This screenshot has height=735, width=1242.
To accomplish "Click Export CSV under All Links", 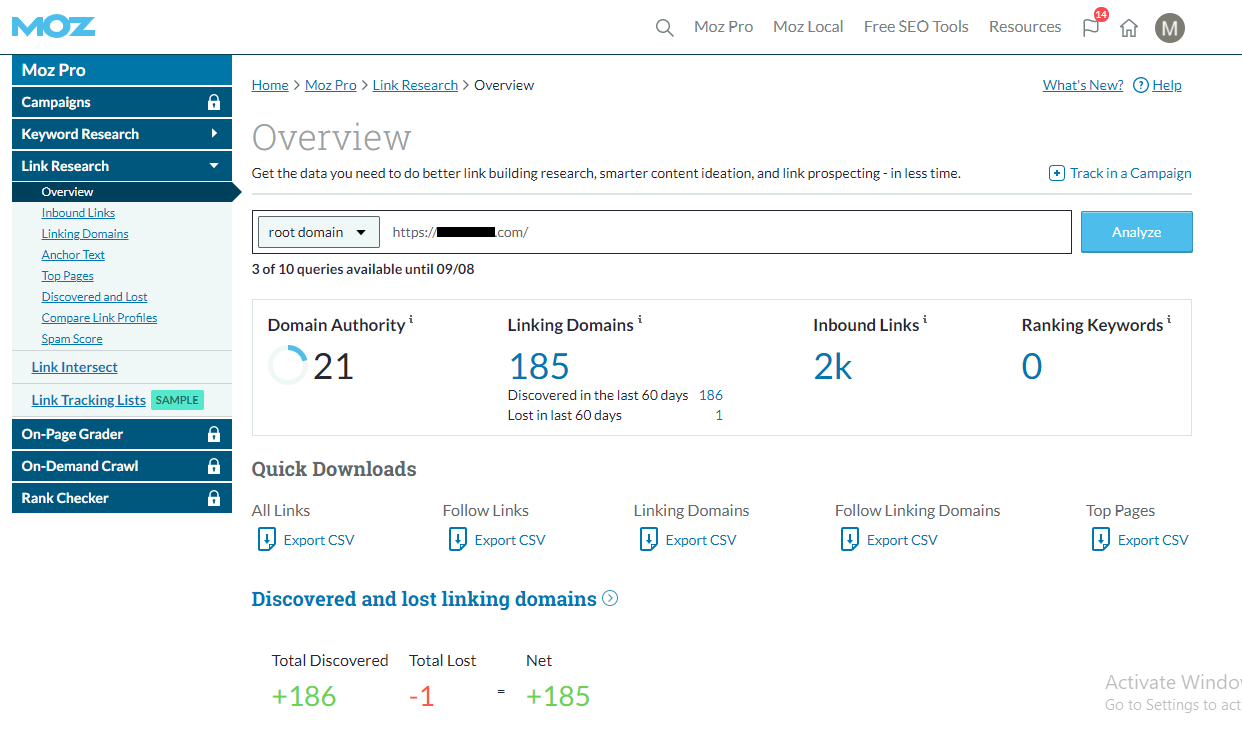I will coord(319,540).
